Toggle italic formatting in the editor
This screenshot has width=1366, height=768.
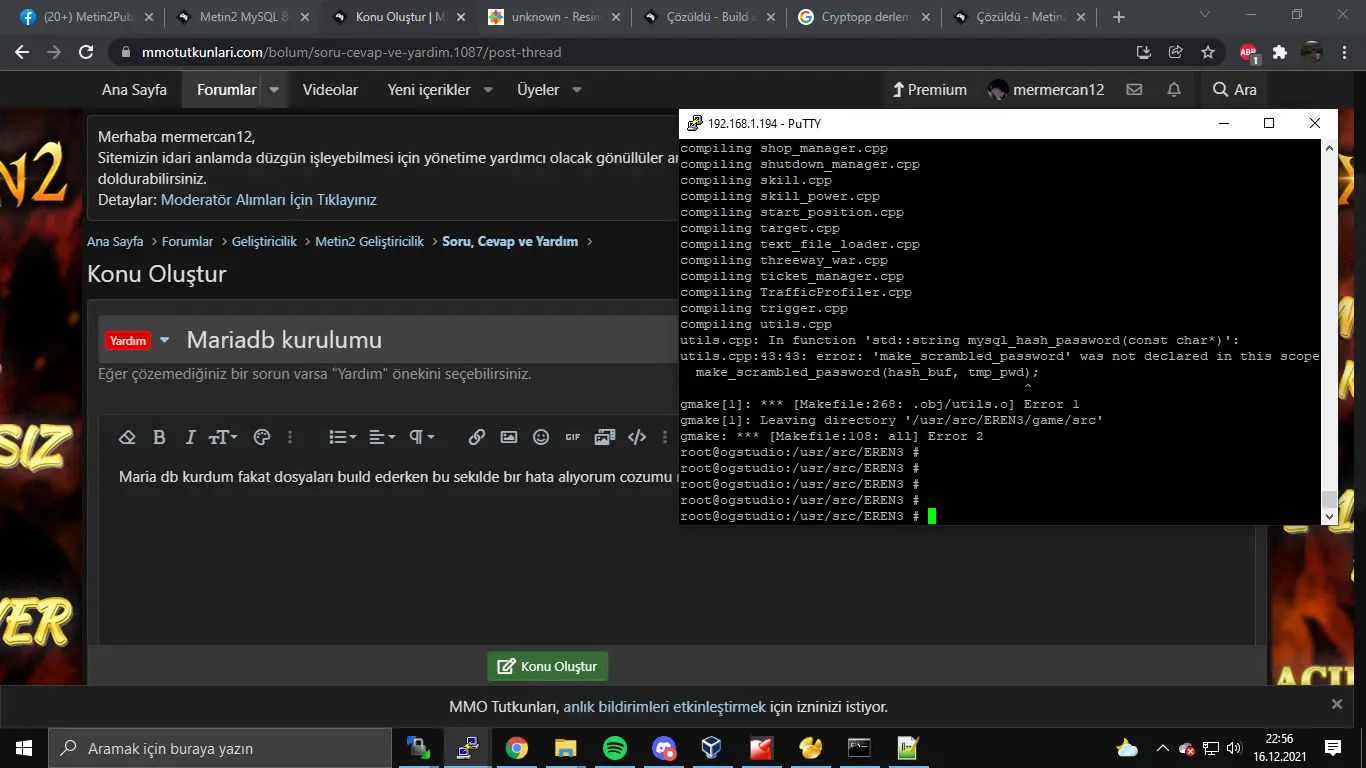coord(190,437)
